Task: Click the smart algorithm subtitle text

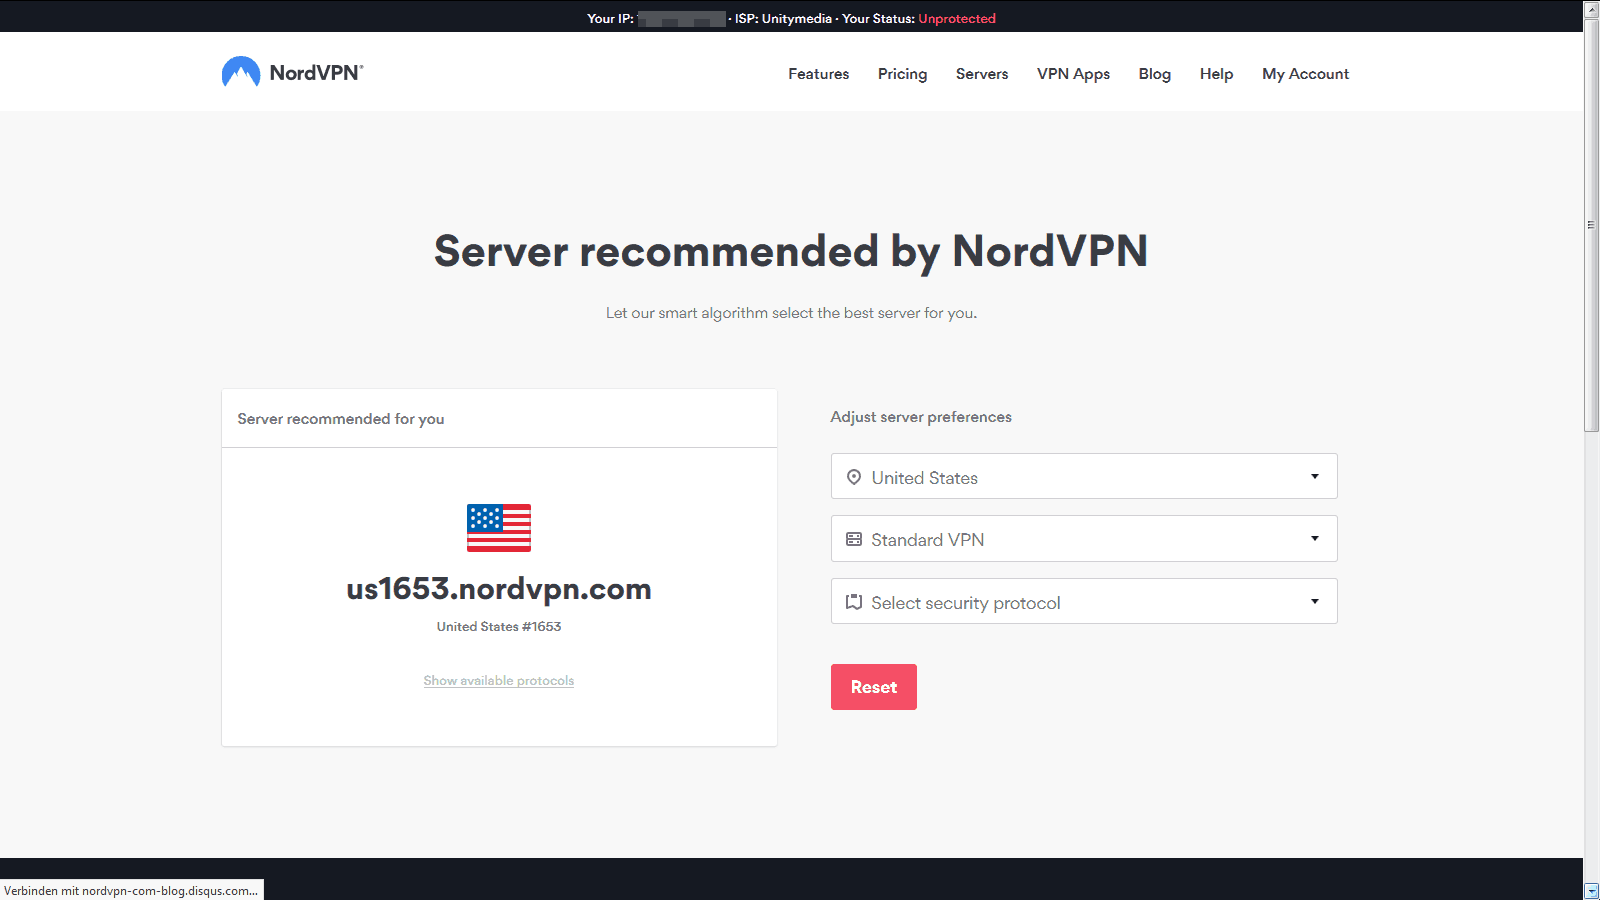Action: pyautogui.click(x=791, y=313)
